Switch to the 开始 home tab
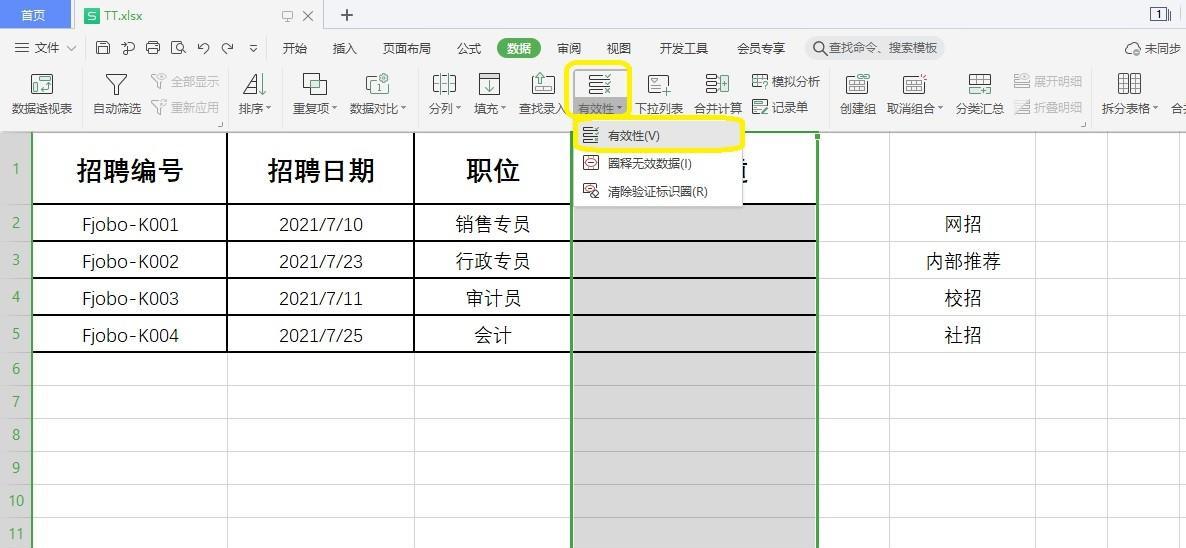This screenshot has height=548, width=1186. 294,48
